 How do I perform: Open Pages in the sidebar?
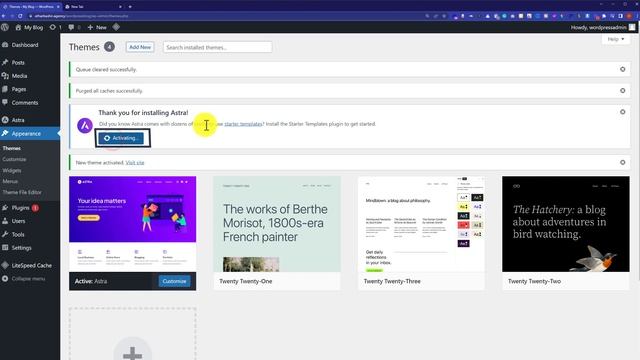click(x=19, y=89)
